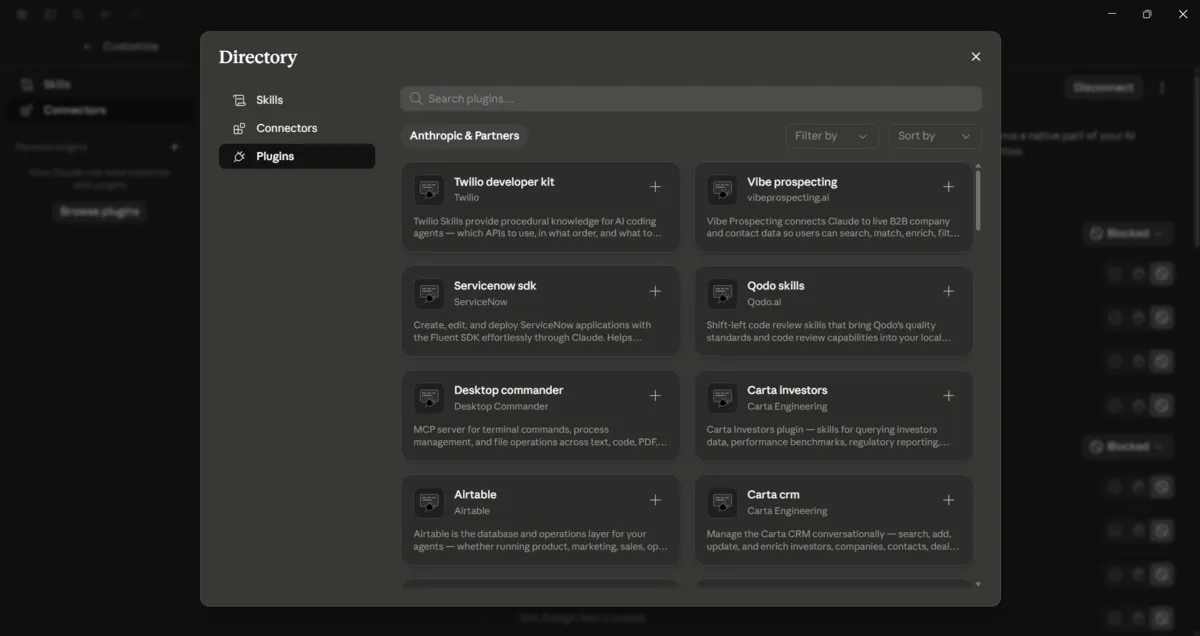
Task: Add the Servicenow sdk plugin
Action: point(655,291)
